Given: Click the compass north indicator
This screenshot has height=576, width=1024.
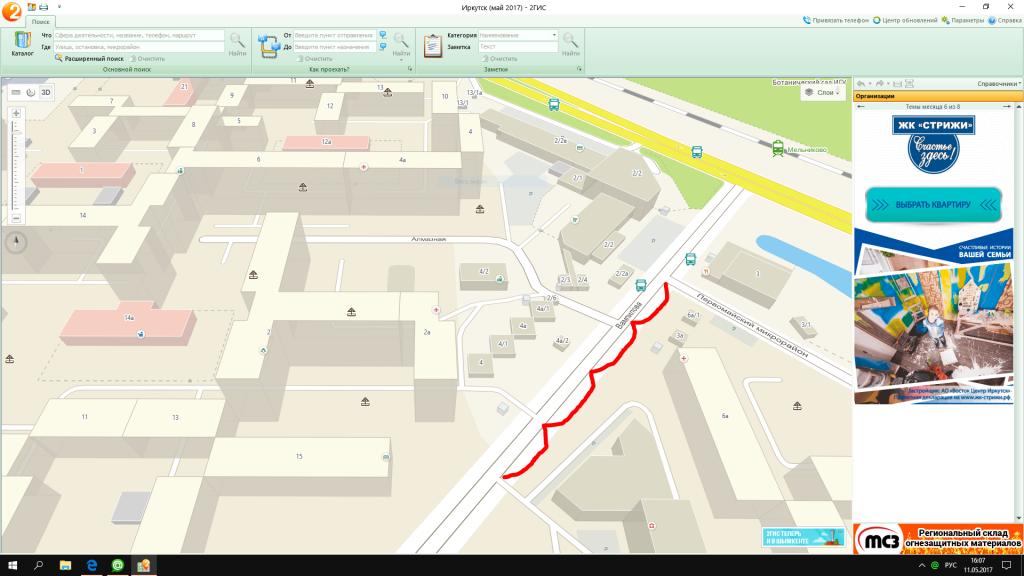Looking at the screenshot, I should (x=17, y=241).
